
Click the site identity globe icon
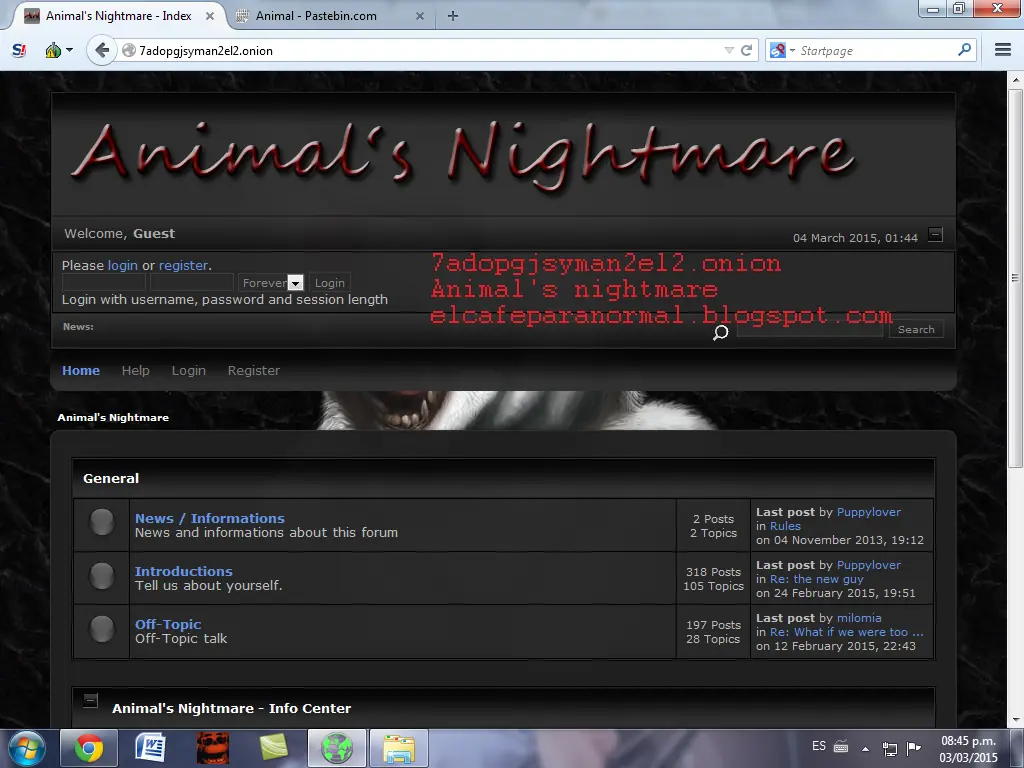[x=129, y=50]
